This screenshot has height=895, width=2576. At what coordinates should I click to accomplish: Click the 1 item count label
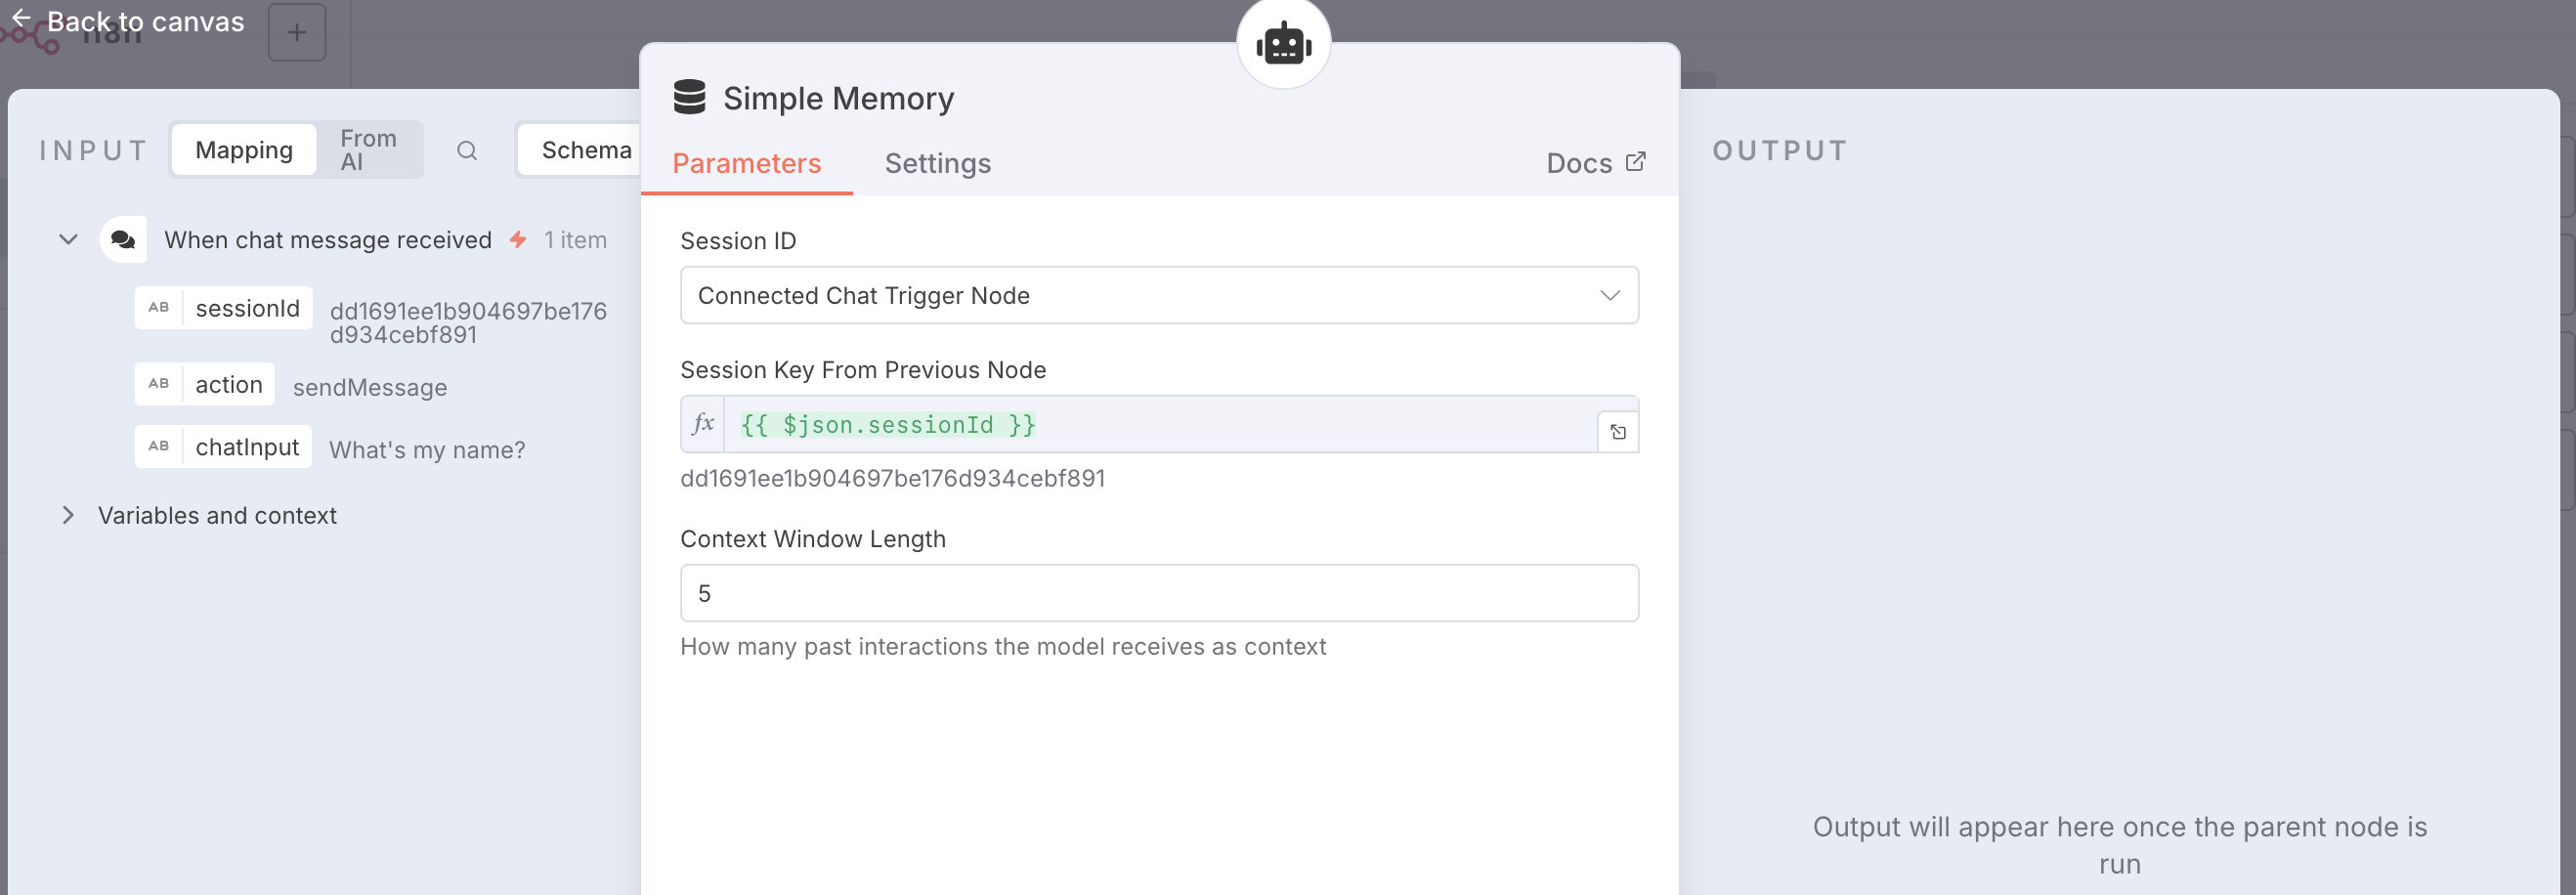[x=575, y=240]
